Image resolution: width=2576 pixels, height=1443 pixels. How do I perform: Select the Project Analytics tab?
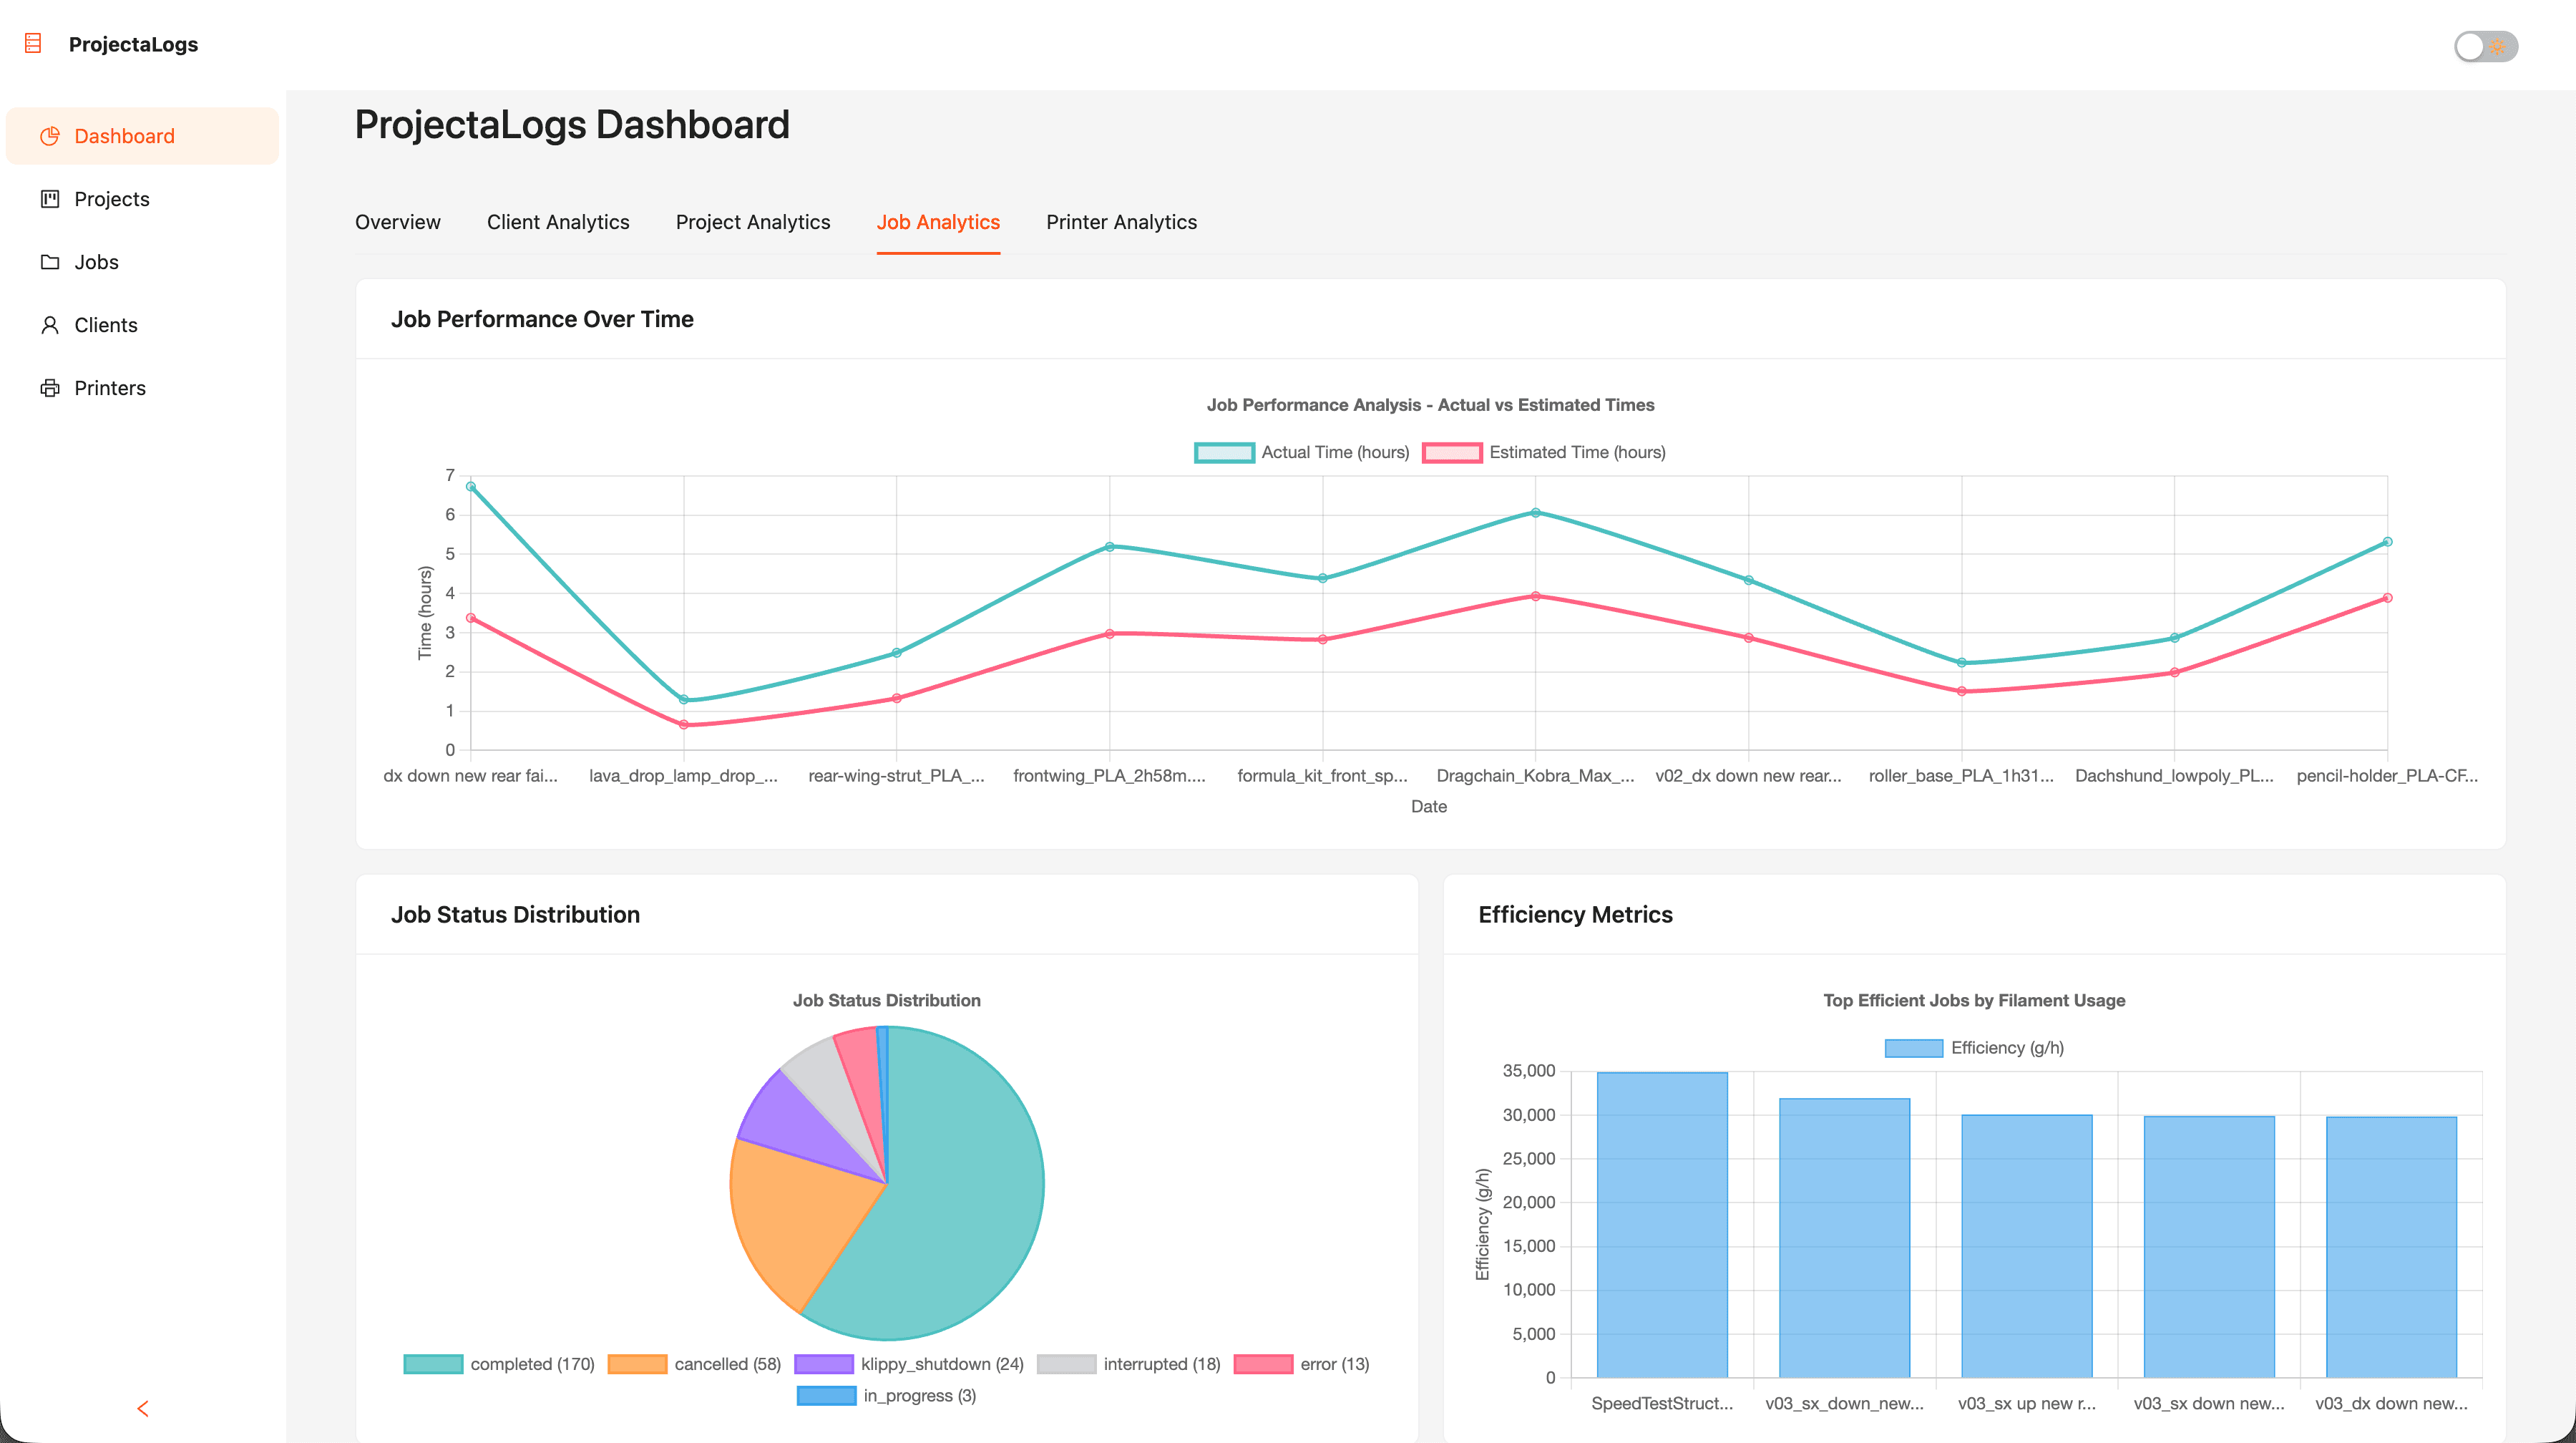click(752, 222)
